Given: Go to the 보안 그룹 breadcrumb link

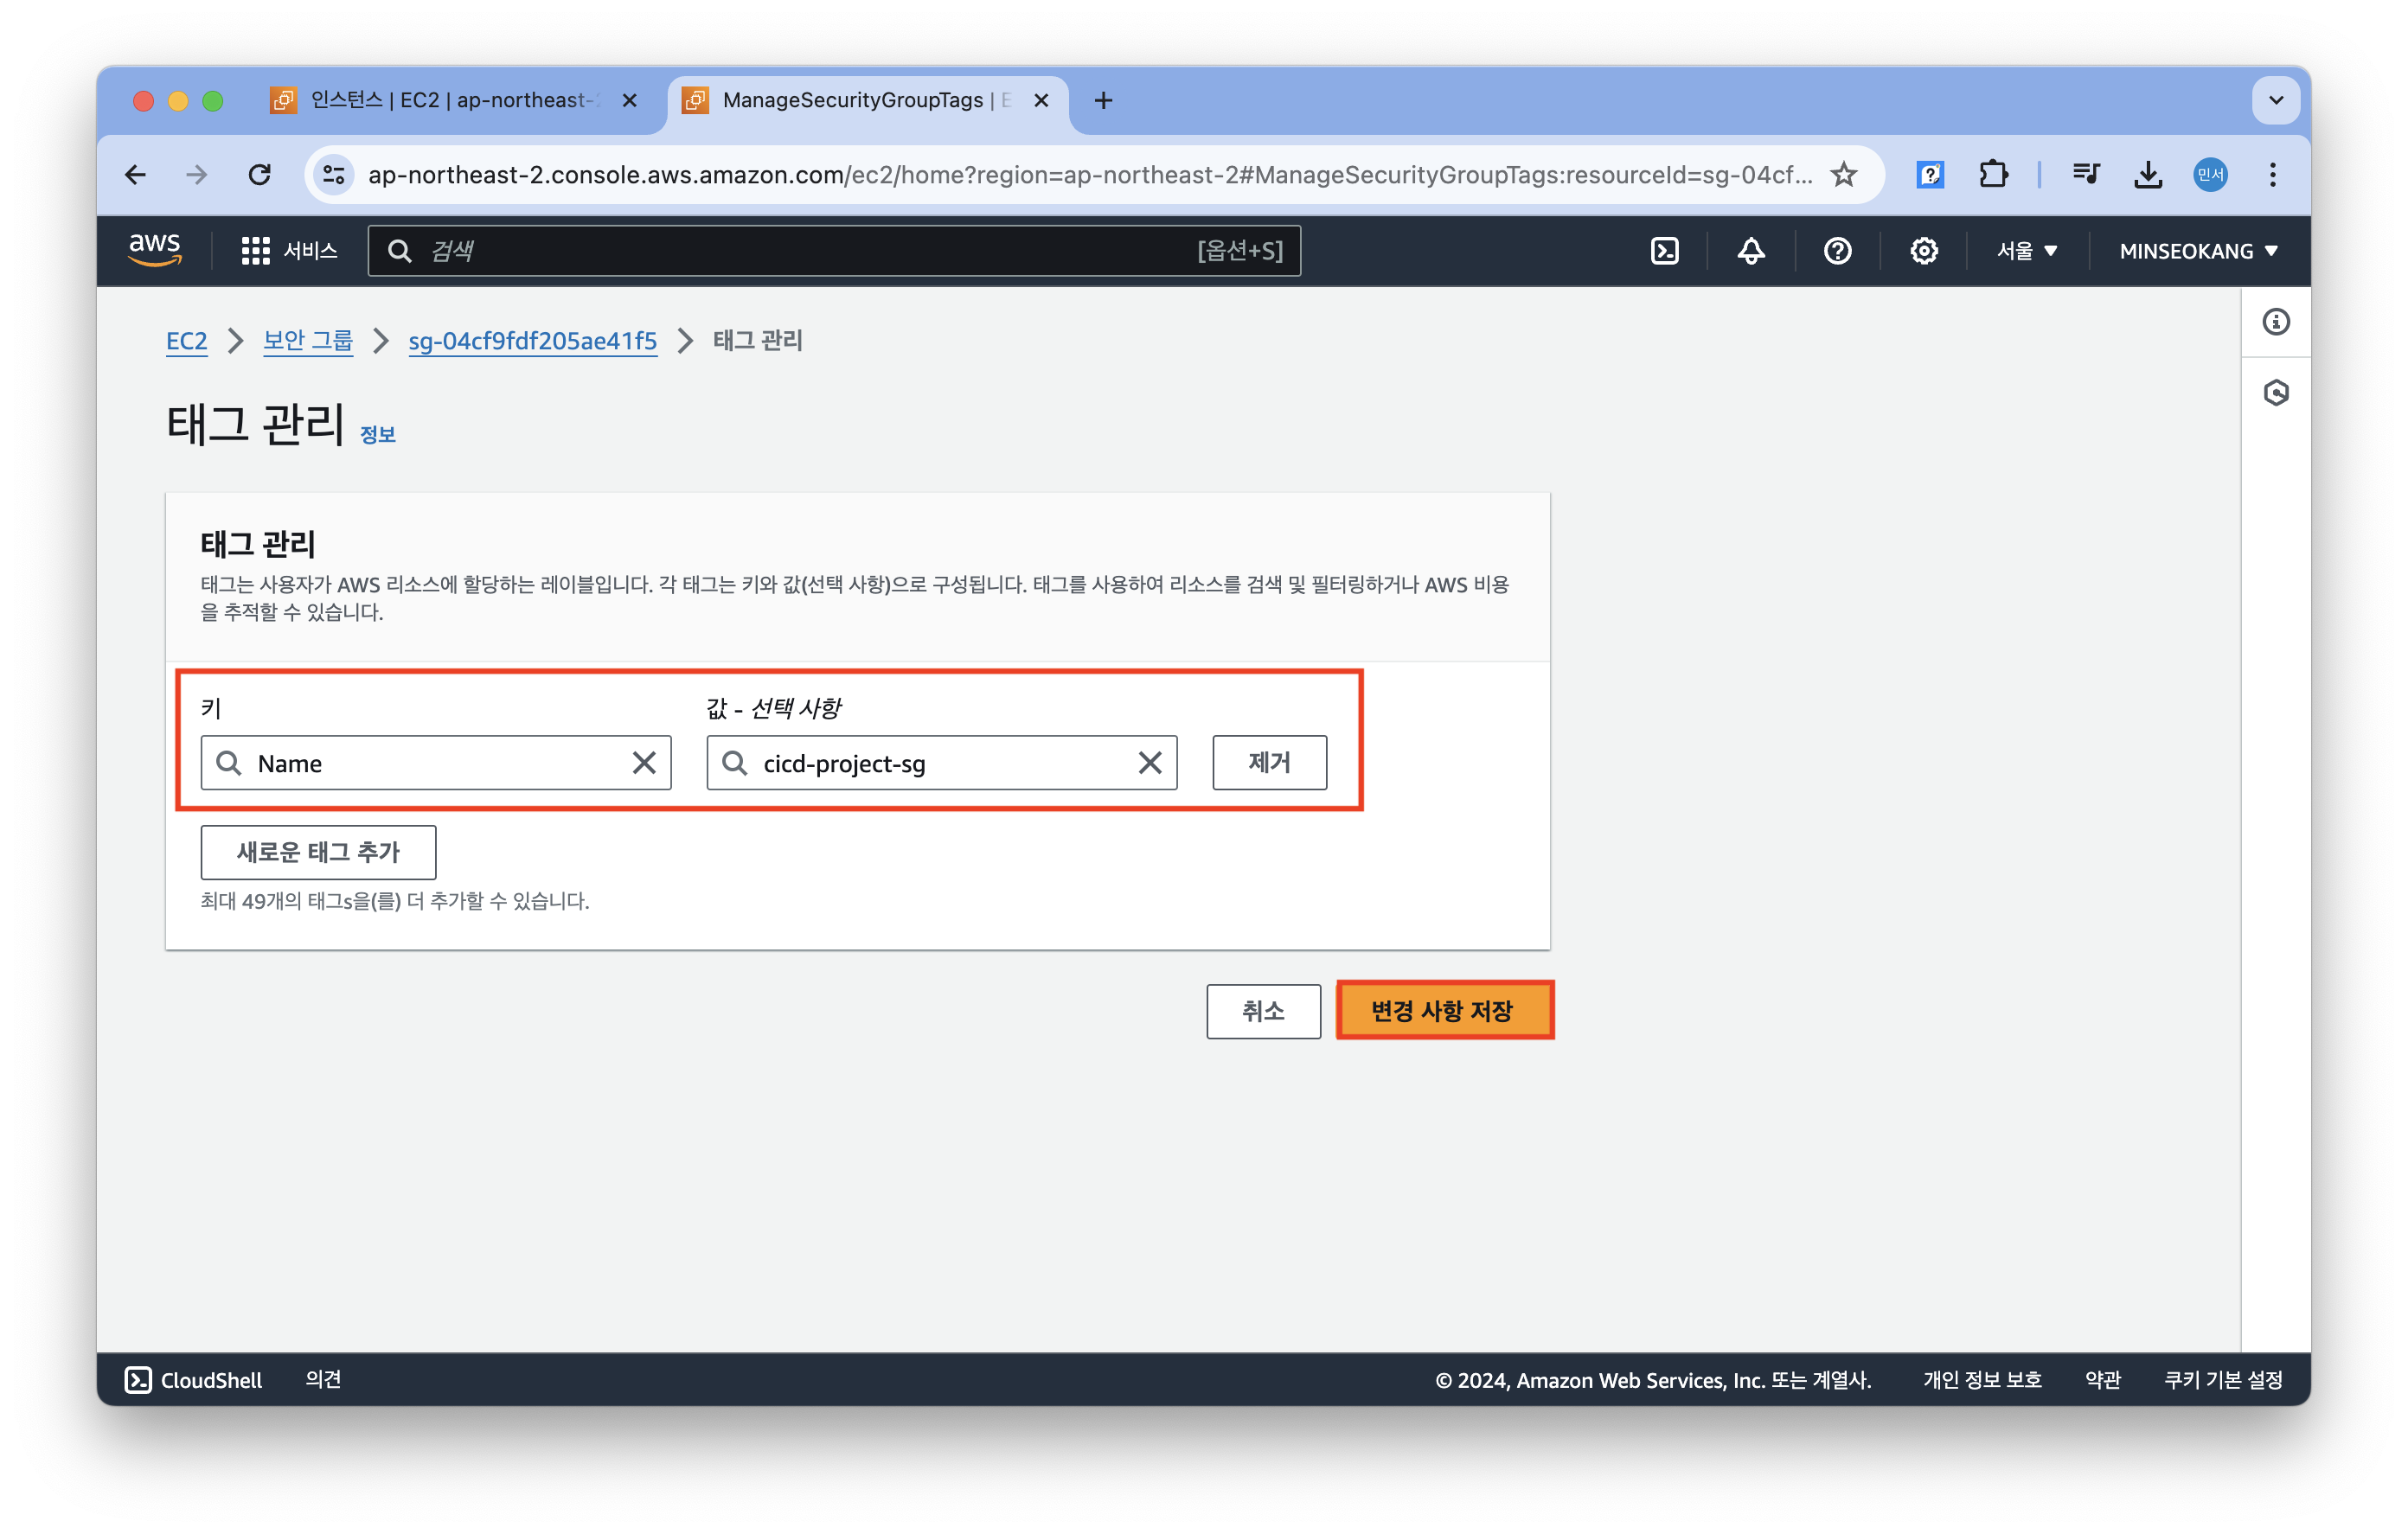Looking at the screenshot, I should pos(307,341).
